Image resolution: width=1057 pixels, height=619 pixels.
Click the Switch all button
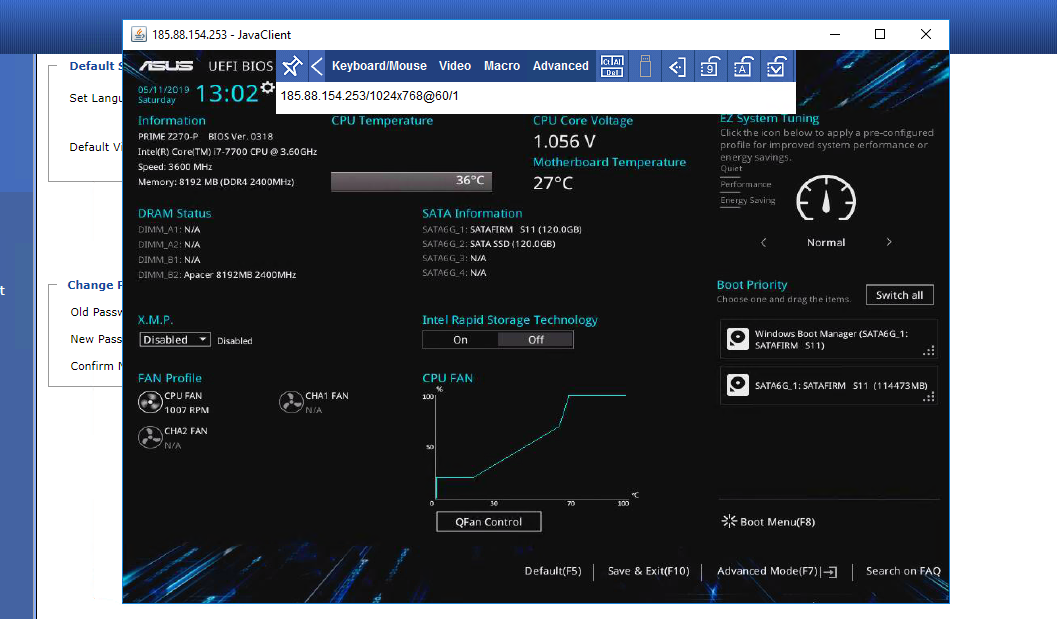(899, 295)
